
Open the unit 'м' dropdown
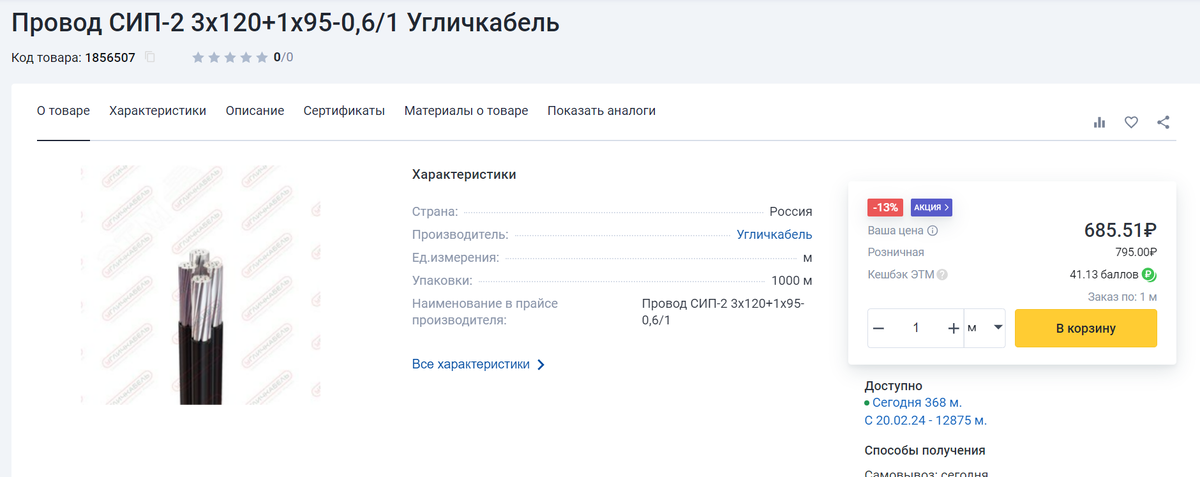tap(985, 328)
